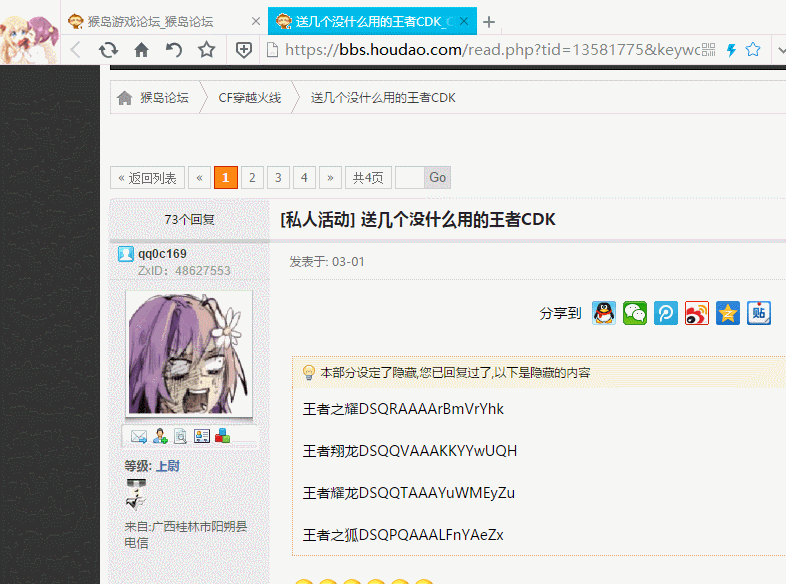Screen dimensions: 786x584
Task: Share to Qzone yellow star icon
Action: tap(728, 313)
